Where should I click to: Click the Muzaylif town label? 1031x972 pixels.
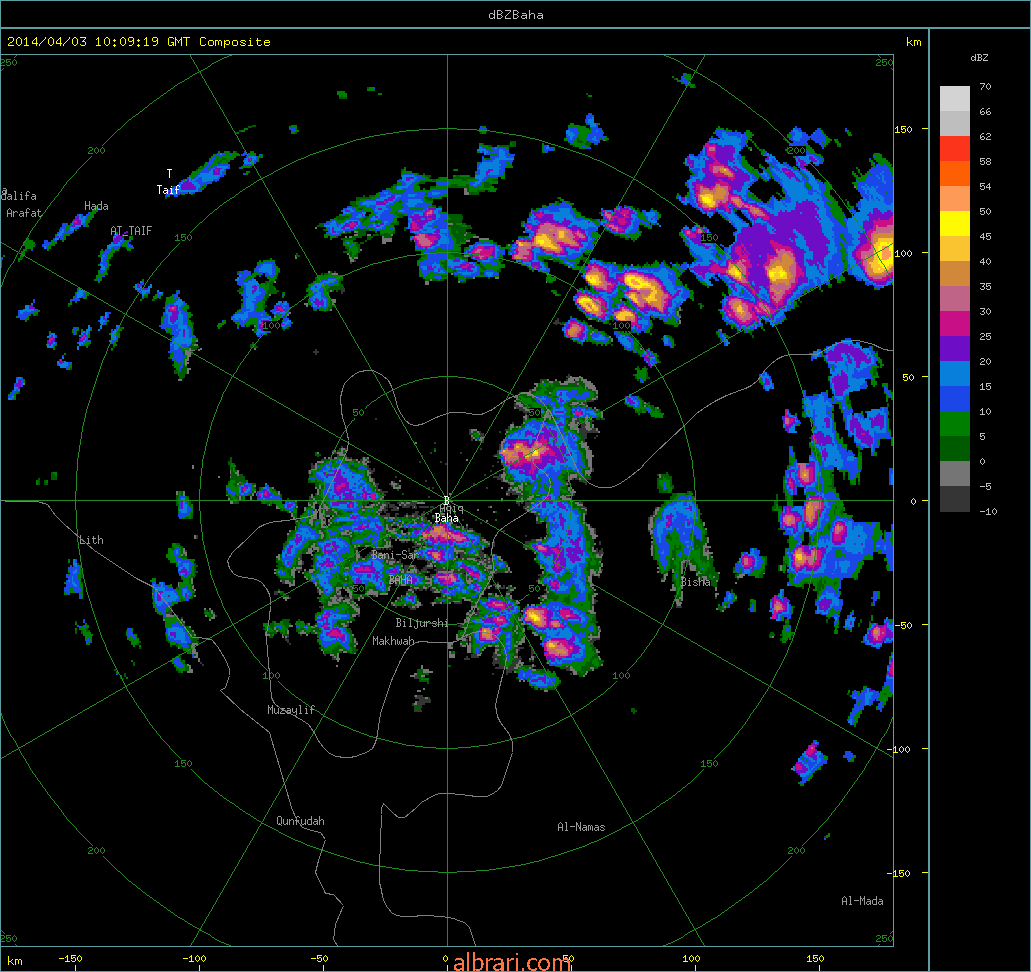(x=291, y=710)
